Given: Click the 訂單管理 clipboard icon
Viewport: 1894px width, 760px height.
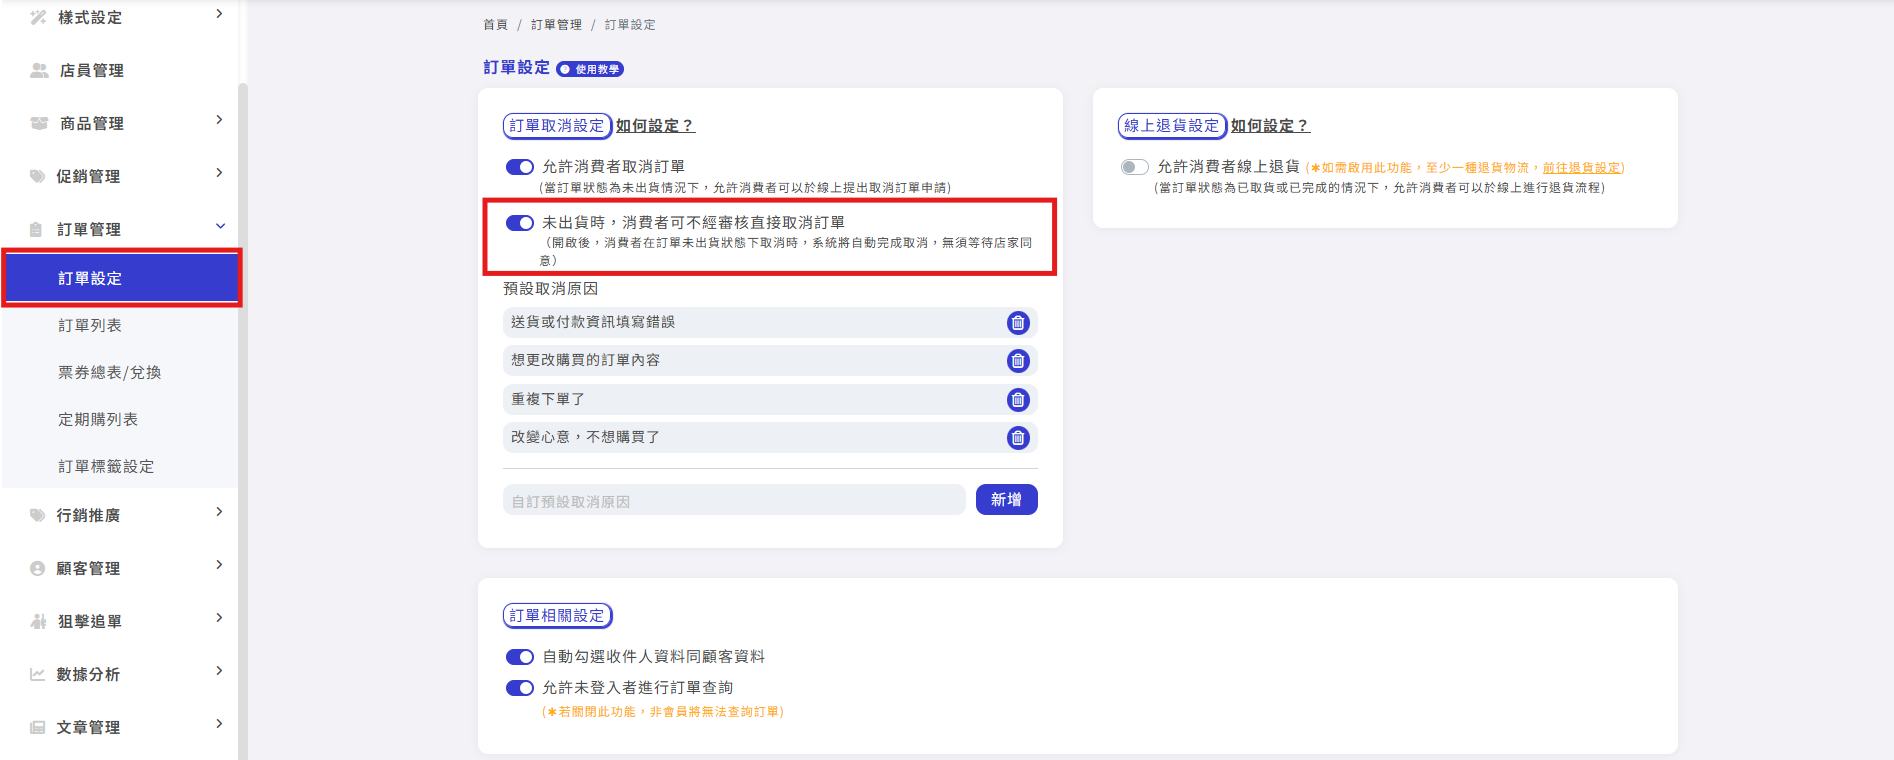Looking at the screenshot, I should tap(36, 229).
